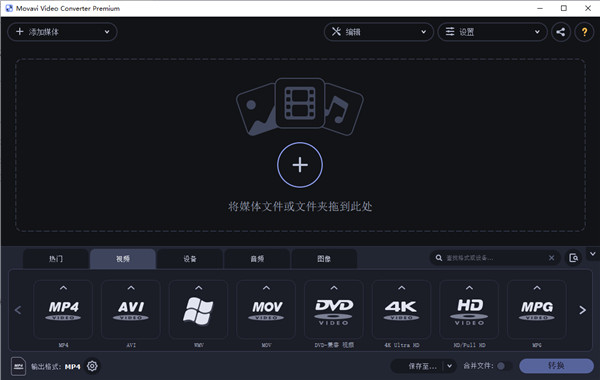Open output format settings gear

(x=92, y=366)
